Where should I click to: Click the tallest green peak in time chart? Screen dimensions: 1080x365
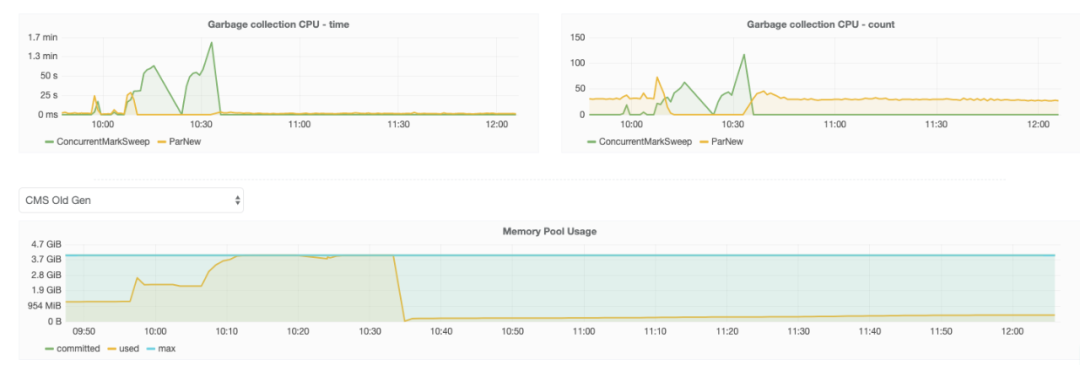tap(211, 43)
